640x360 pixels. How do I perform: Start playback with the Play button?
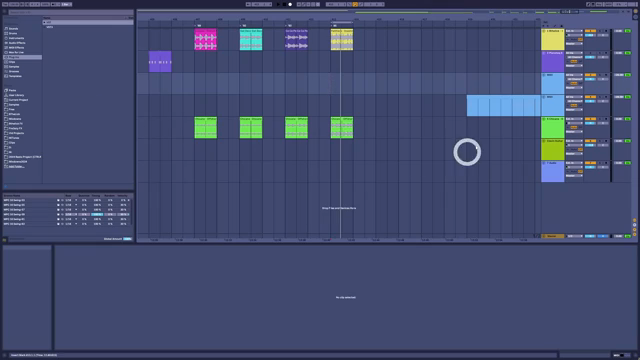pos(279,4)
